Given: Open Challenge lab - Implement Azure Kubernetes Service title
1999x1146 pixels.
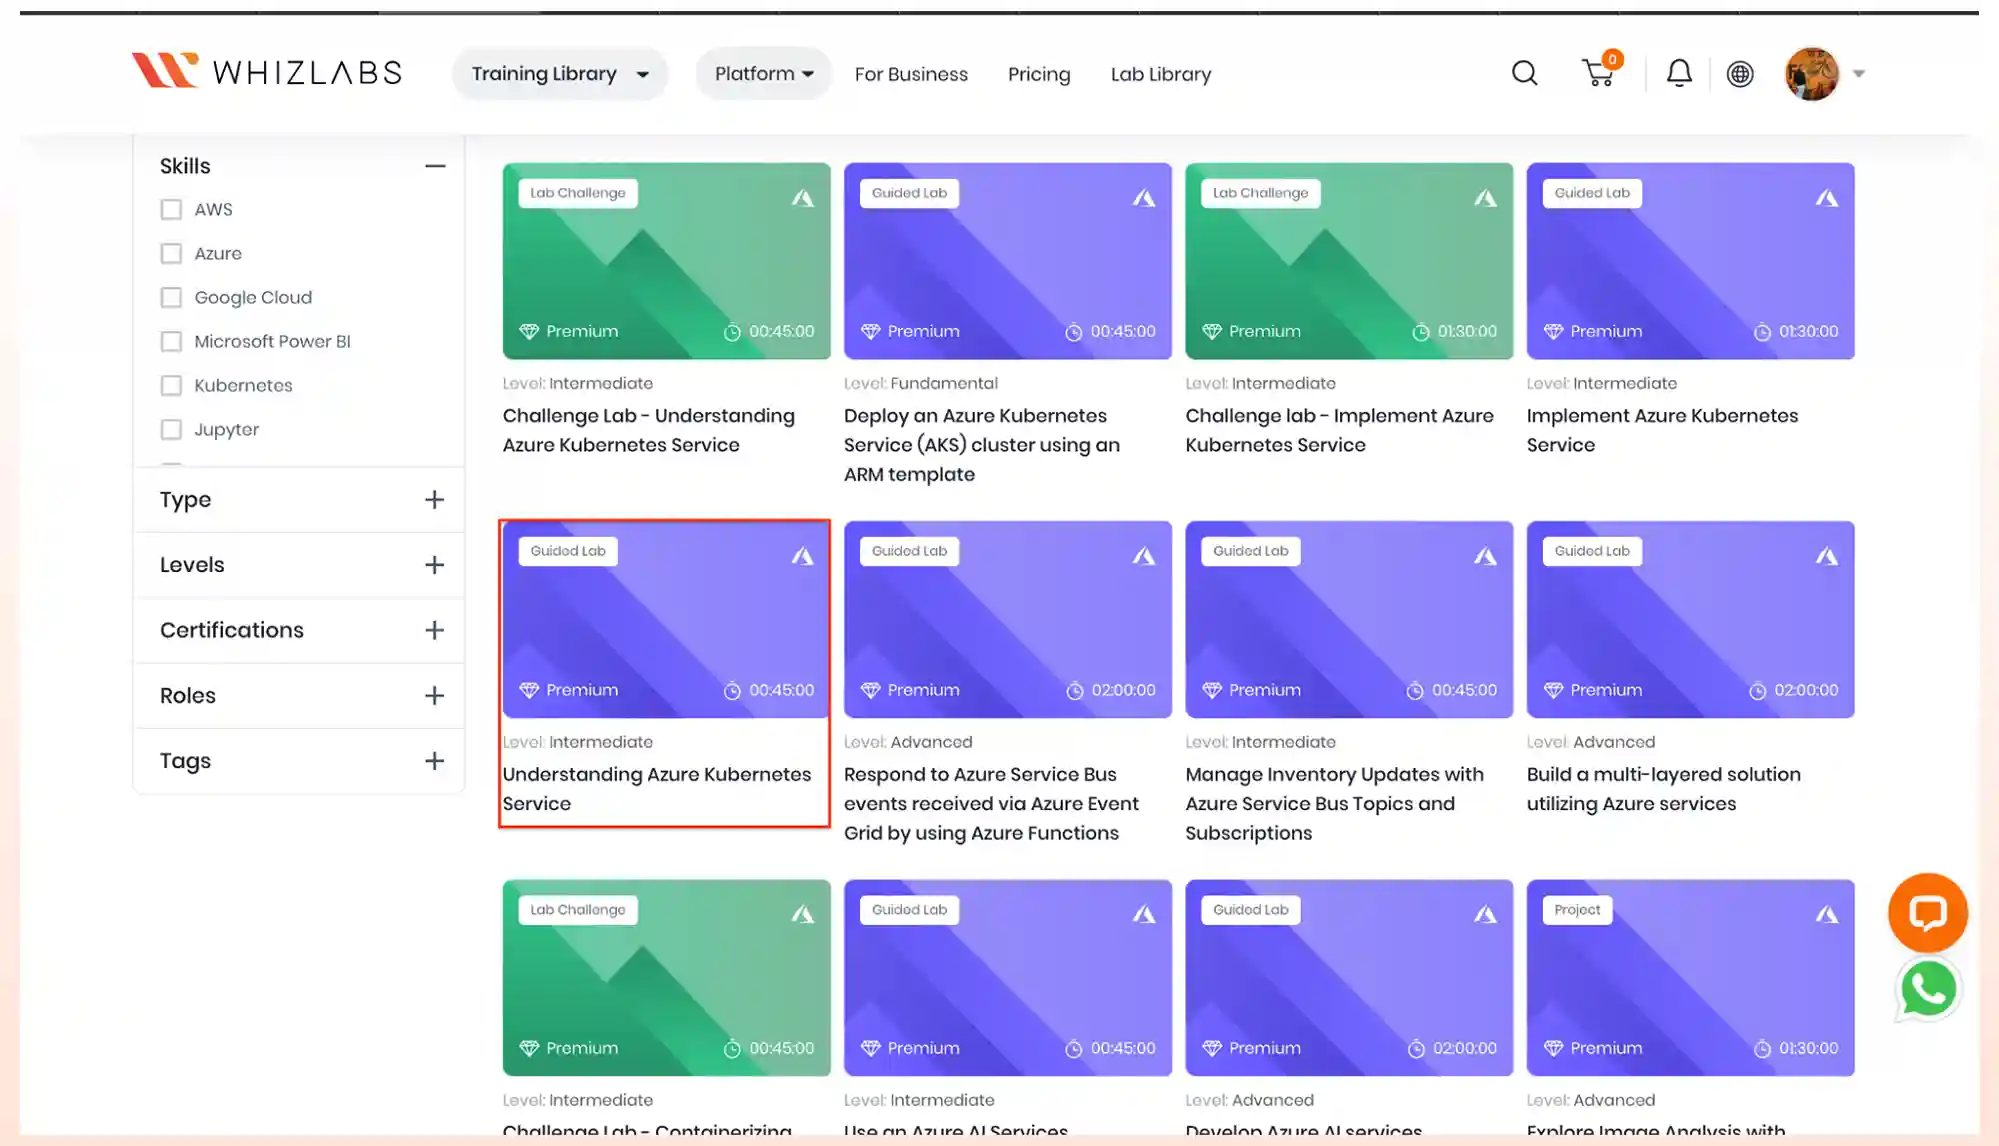Looking at the screenshot, I should [1339, 430].
